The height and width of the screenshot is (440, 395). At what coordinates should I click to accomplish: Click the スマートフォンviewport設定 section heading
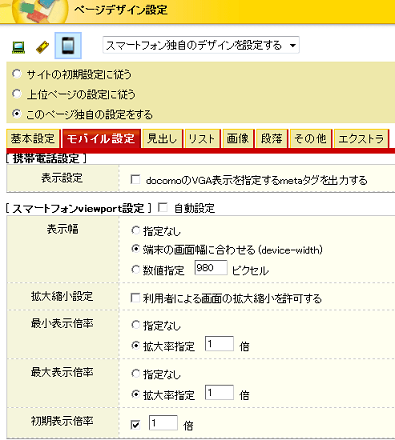[78, 209]
